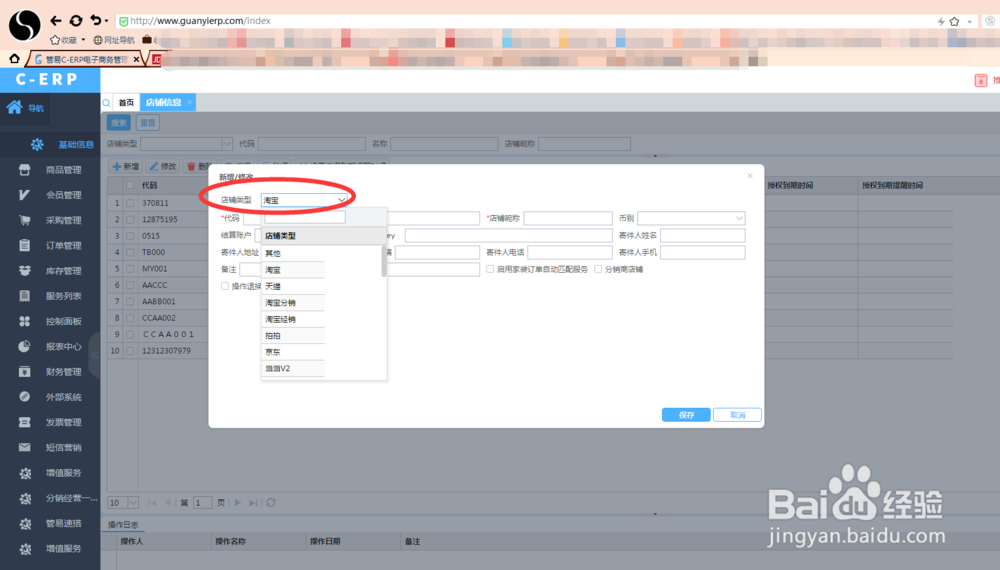Screen dimensions: 1000x570
Task: Open the 商品管理 sidebar icon
Action: pyautogui.click(x=24, y=170)
